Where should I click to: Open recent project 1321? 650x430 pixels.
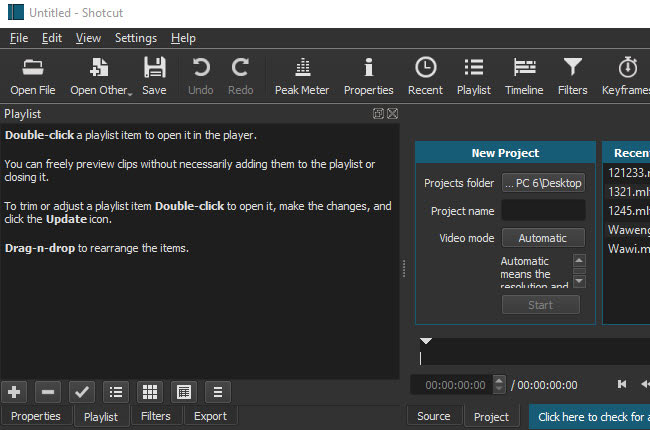626,192
